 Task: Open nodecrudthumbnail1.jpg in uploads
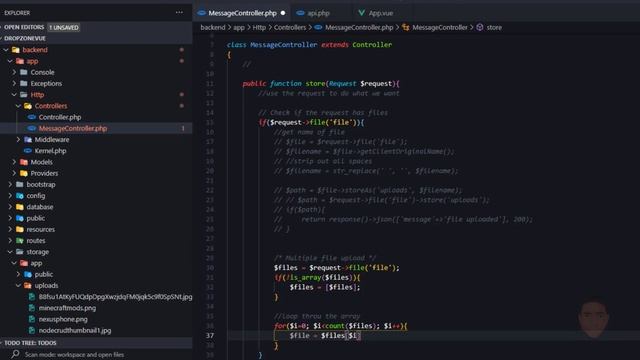(x=75, y=330)
